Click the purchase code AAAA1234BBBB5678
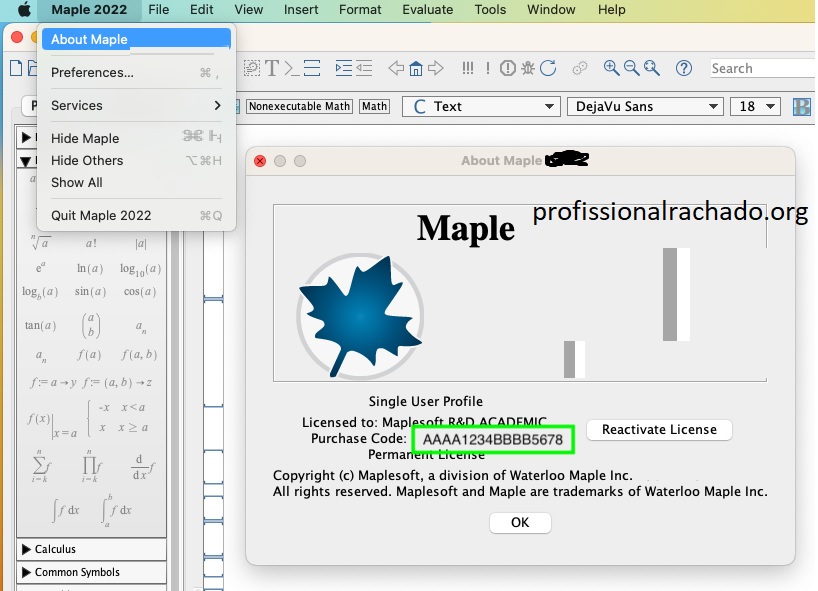The width and height of the screenshot is (818, 591). coord(492,440)
